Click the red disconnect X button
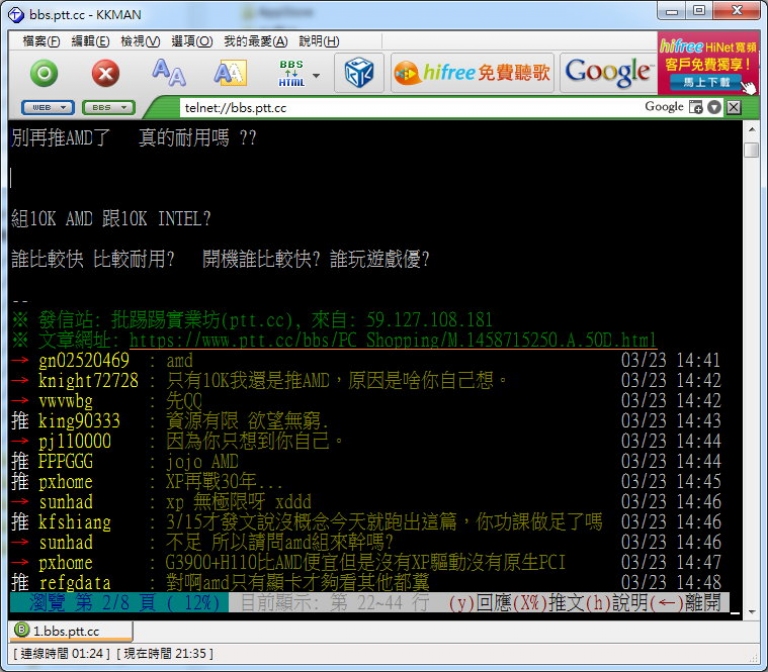 pyautogui.click(x=106, y=73)
